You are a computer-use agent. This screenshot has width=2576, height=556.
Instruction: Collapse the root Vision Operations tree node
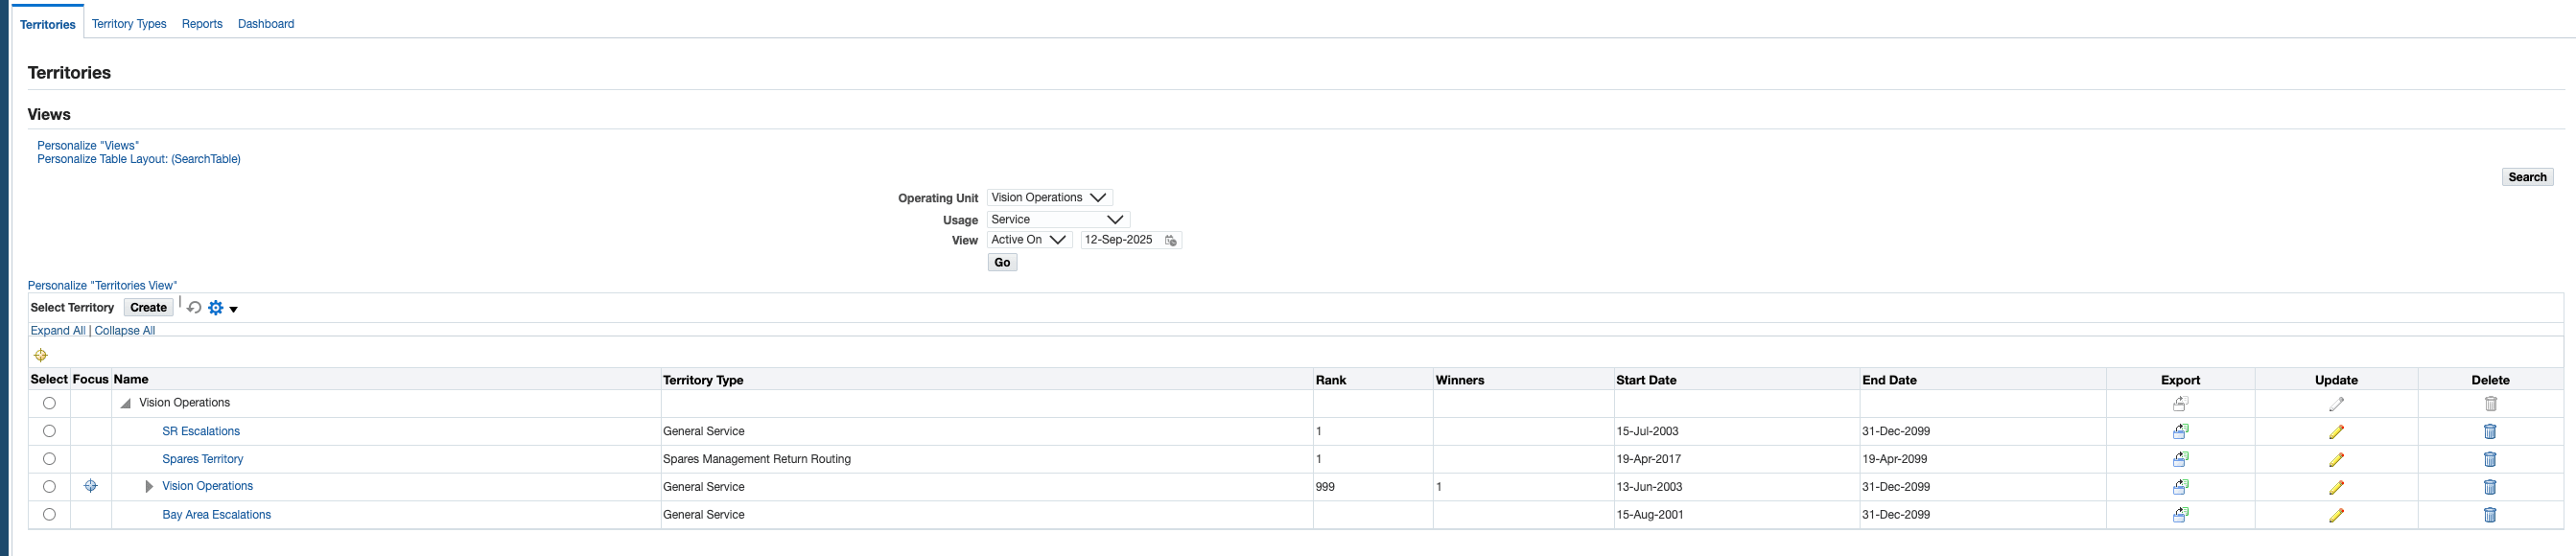[x=126, y=404]
